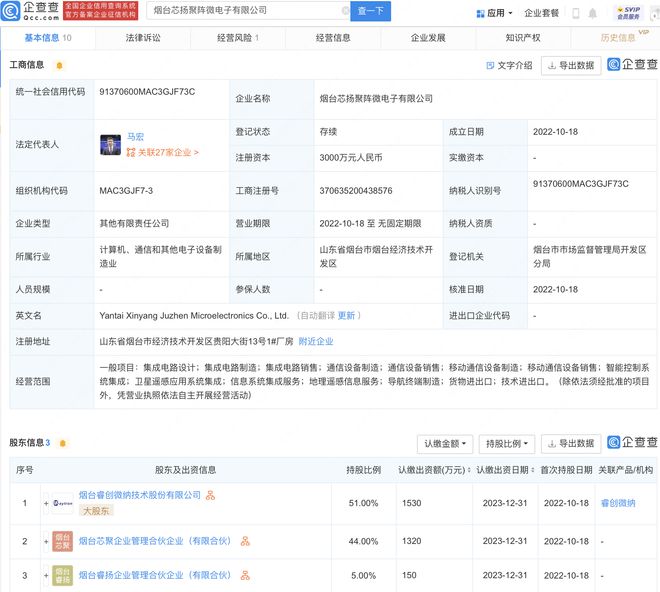The height and width of the screenshot is (592, 660).
Task: Switch to the 经营信息 tab
Action: pos(333,38)
